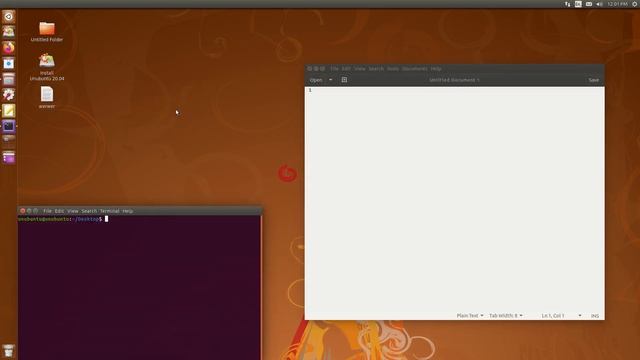Select the answer file on desktop

[47, 98]
